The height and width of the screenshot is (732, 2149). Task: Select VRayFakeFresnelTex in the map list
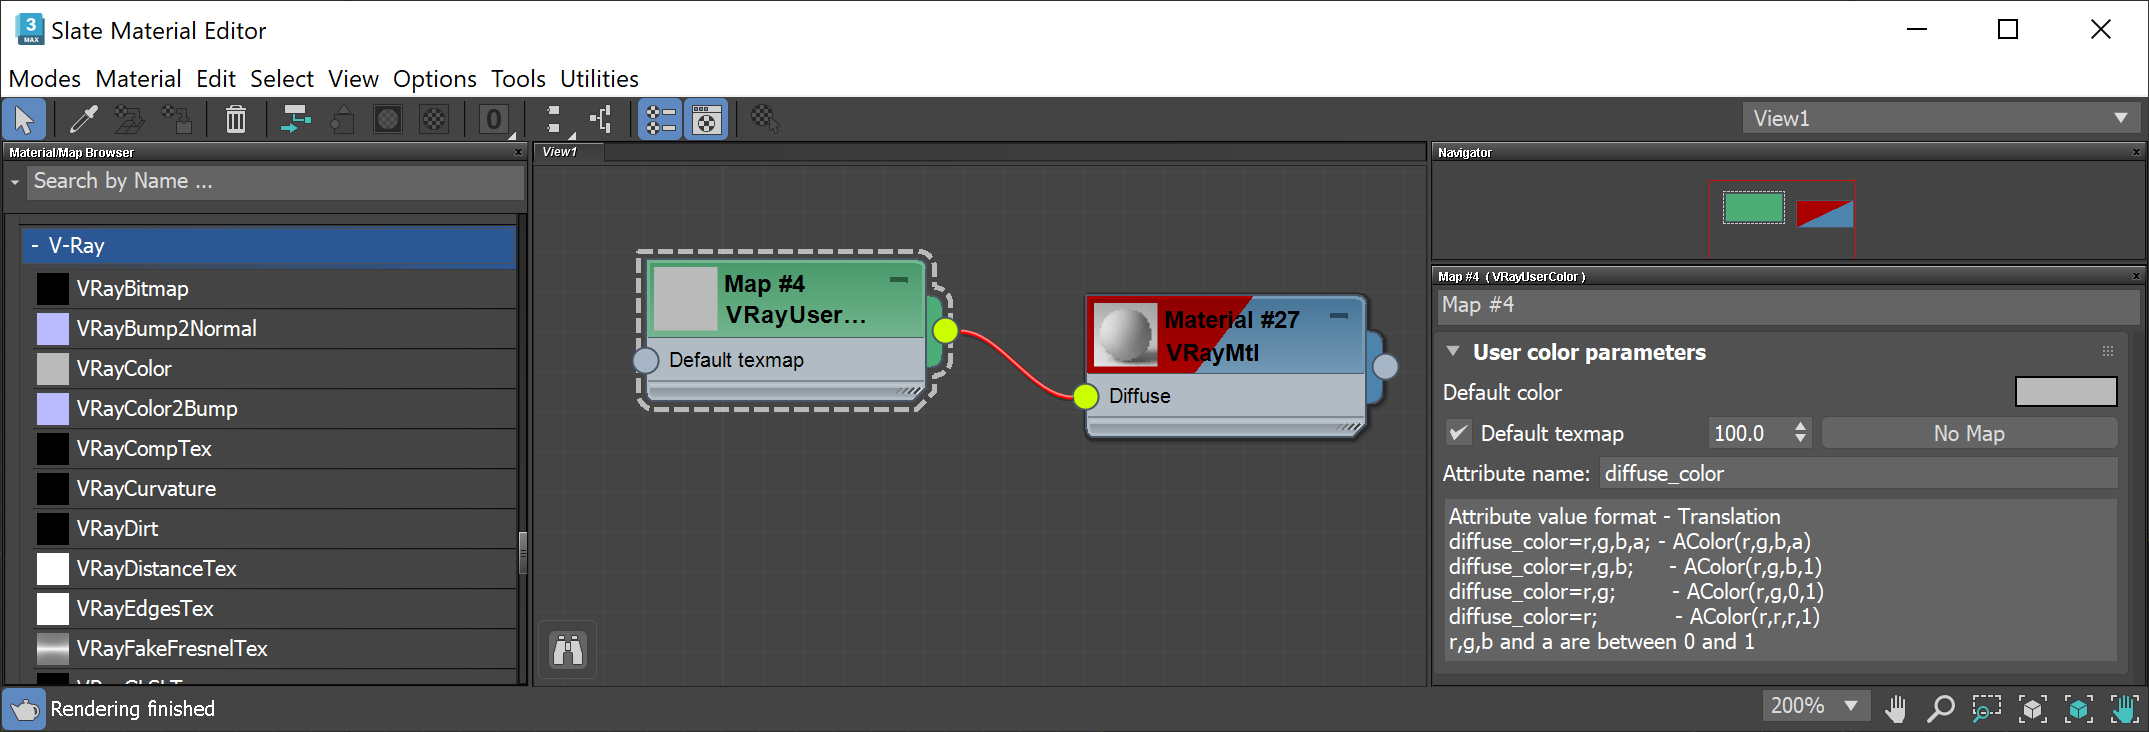pos(275,649)
